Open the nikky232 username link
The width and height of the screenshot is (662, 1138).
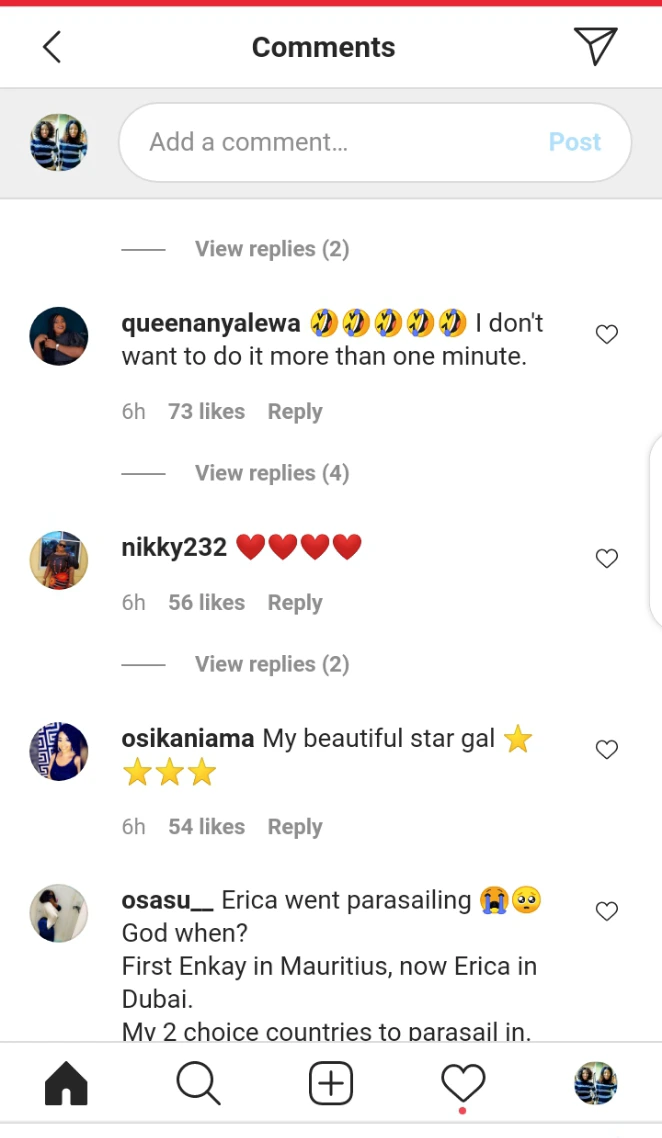pos(174,547)
